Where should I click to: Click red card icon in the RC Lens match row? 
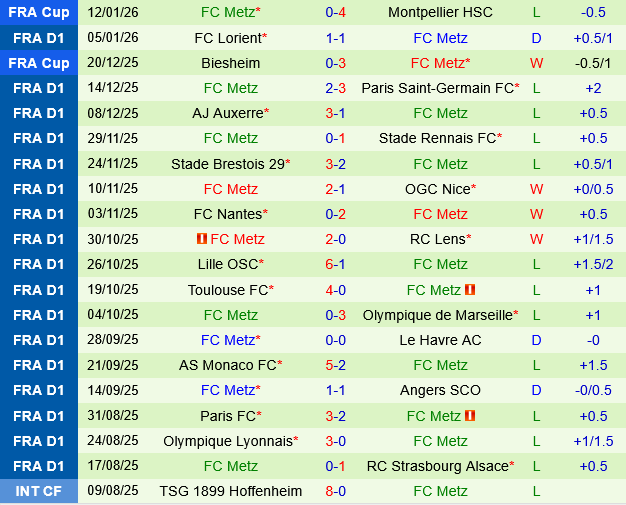coord(201,239)
